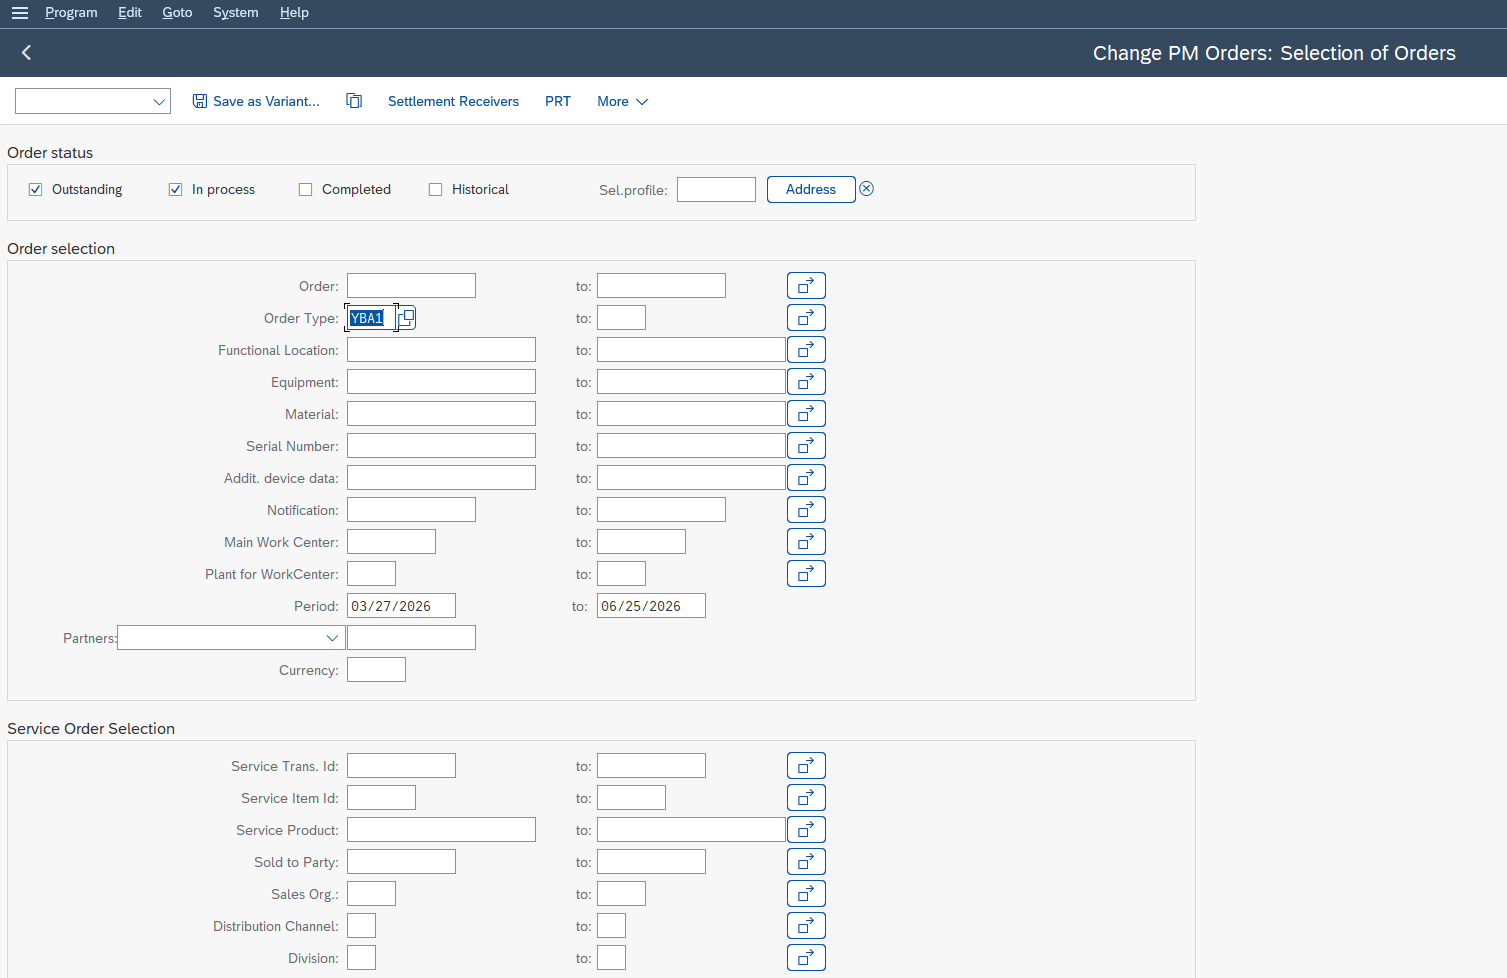Viewport: 1507px width, 978px height.
Task: Click the Distribution Channel from field
Action: (361, 926)
